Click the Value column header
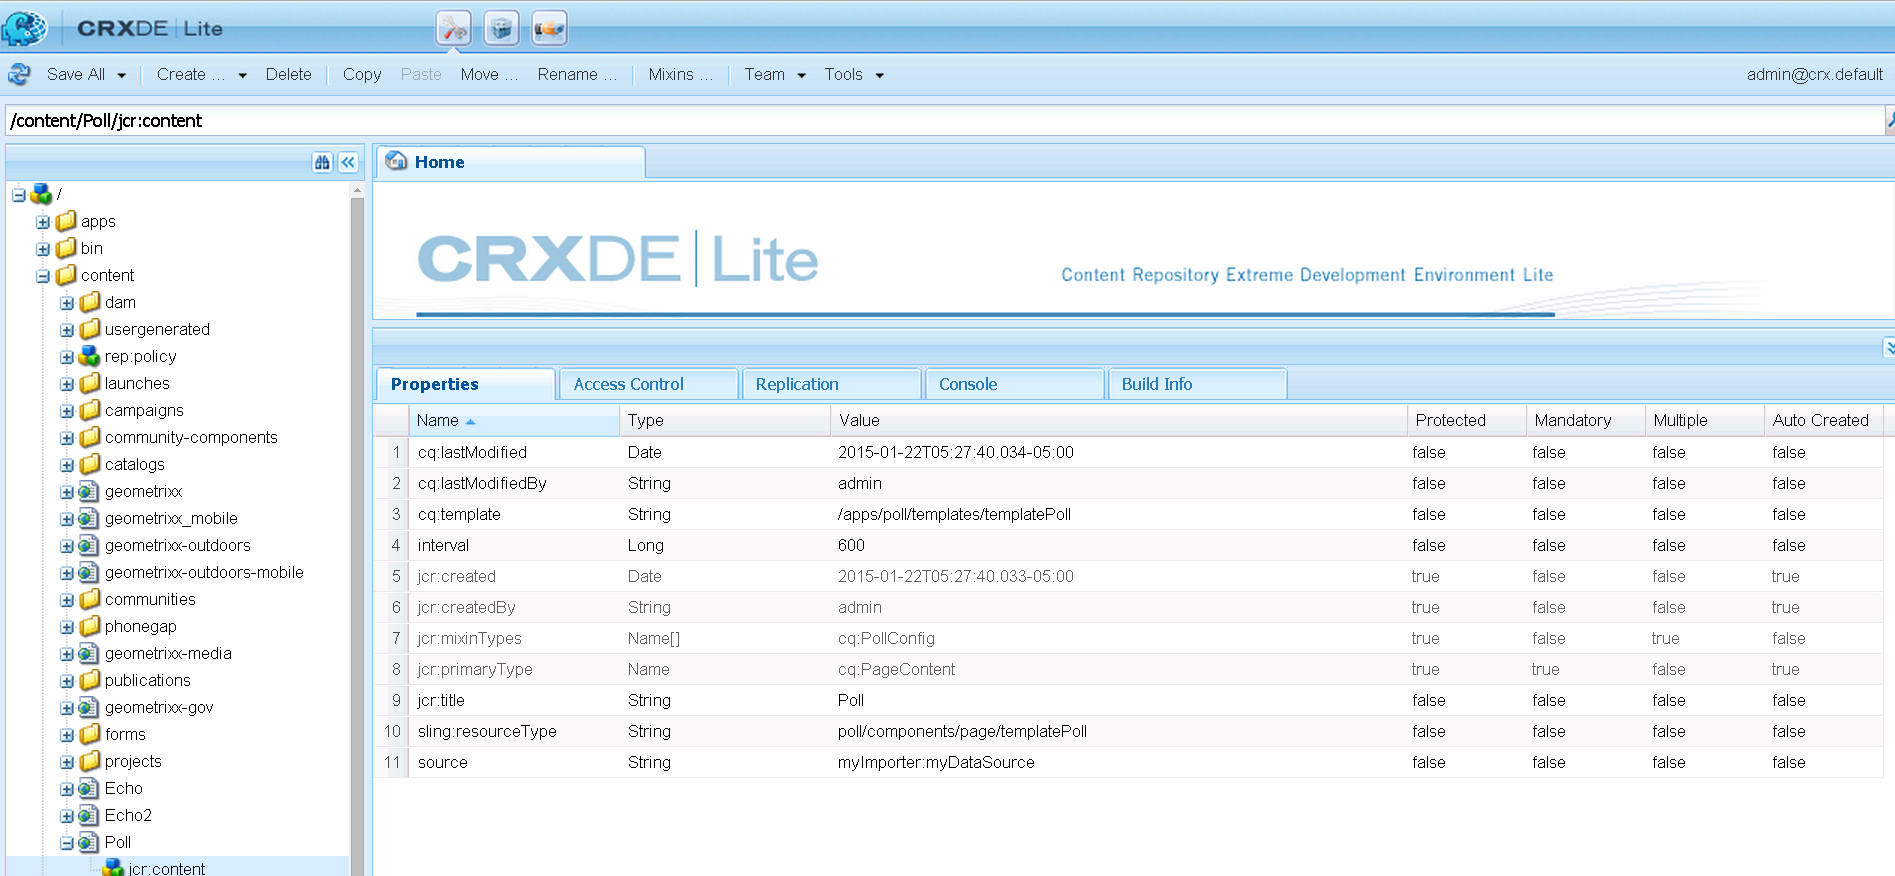The width and height of the screenshot is (1895, 876). tap(1118, 420)
